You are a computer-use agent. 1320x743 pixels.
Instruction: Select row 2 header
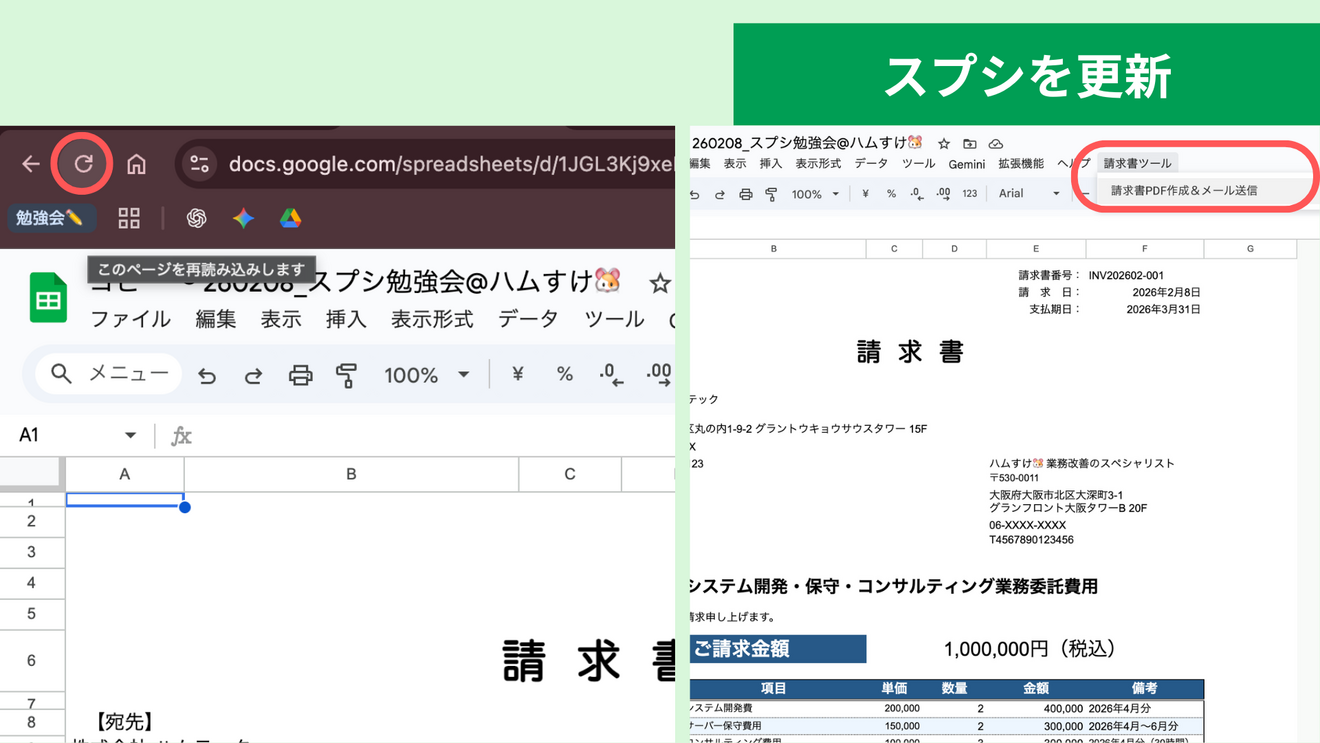click(x=32, y=521)
